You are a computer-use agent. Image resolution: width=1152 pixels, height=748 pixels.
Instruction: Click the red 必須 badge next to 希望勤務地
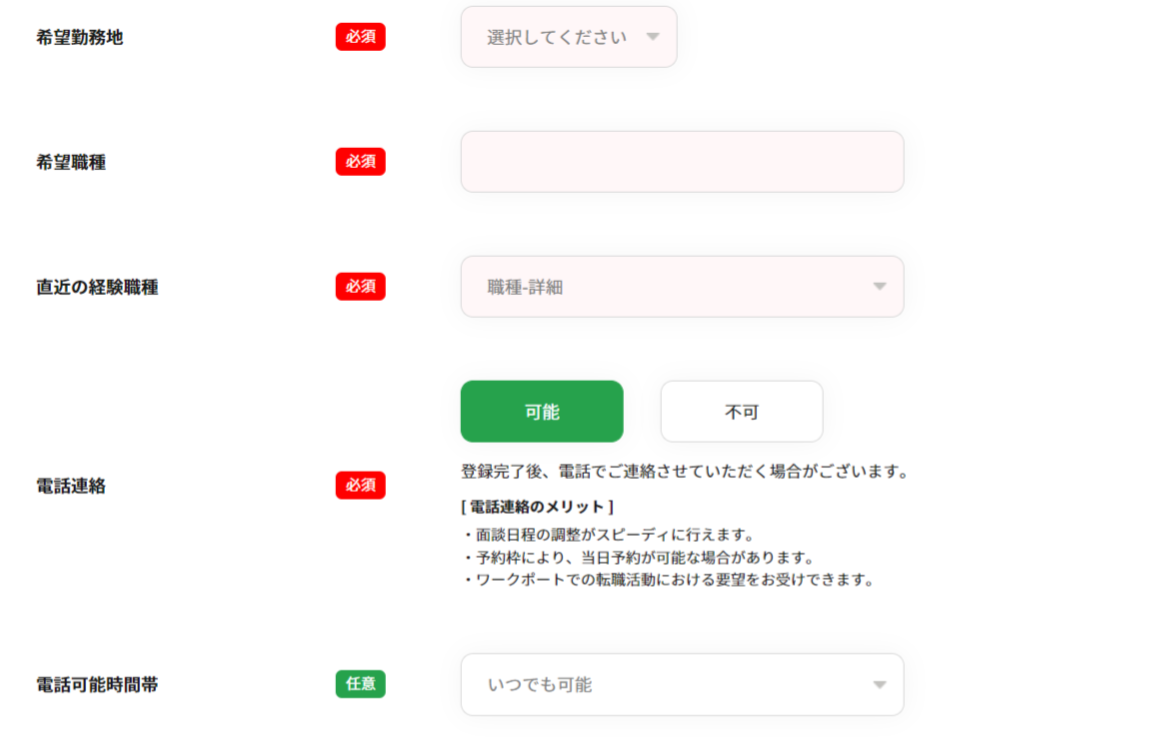click(360, 36)
